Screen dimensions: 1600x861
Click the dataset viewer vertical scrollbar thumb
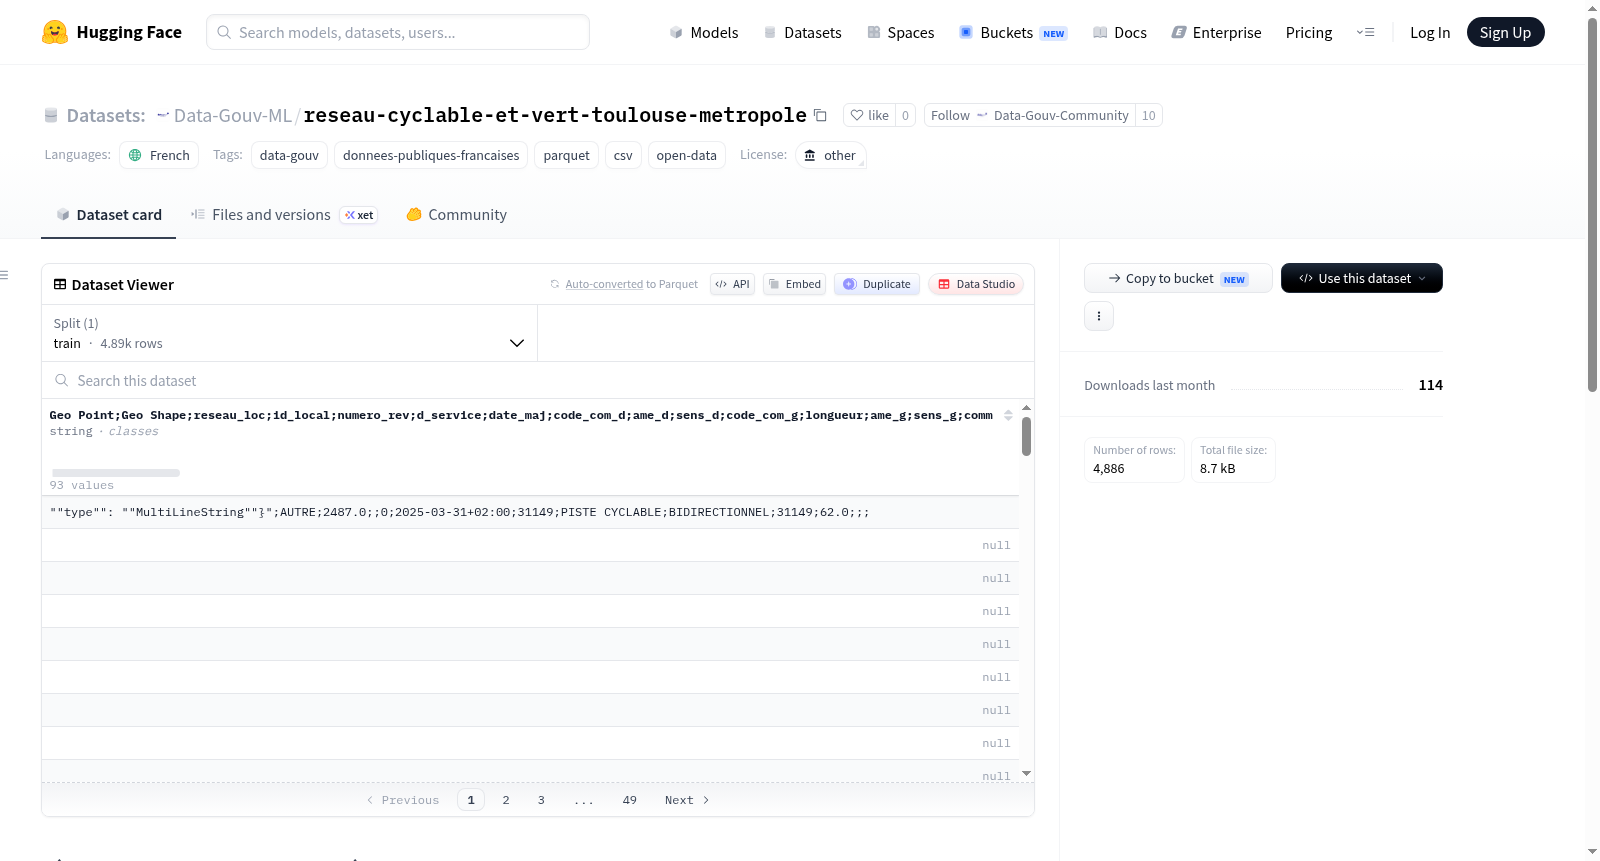coord(1026,436)
